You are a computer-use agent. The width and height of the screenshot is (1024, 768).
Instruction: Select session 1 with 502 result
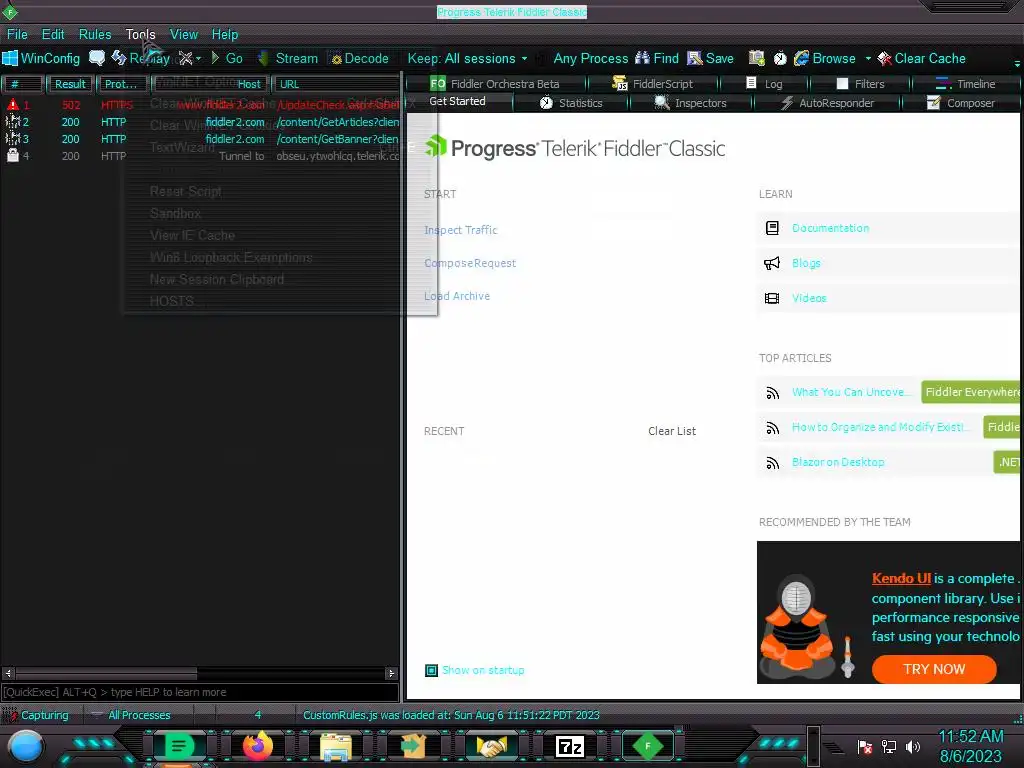tap(200, 104)
